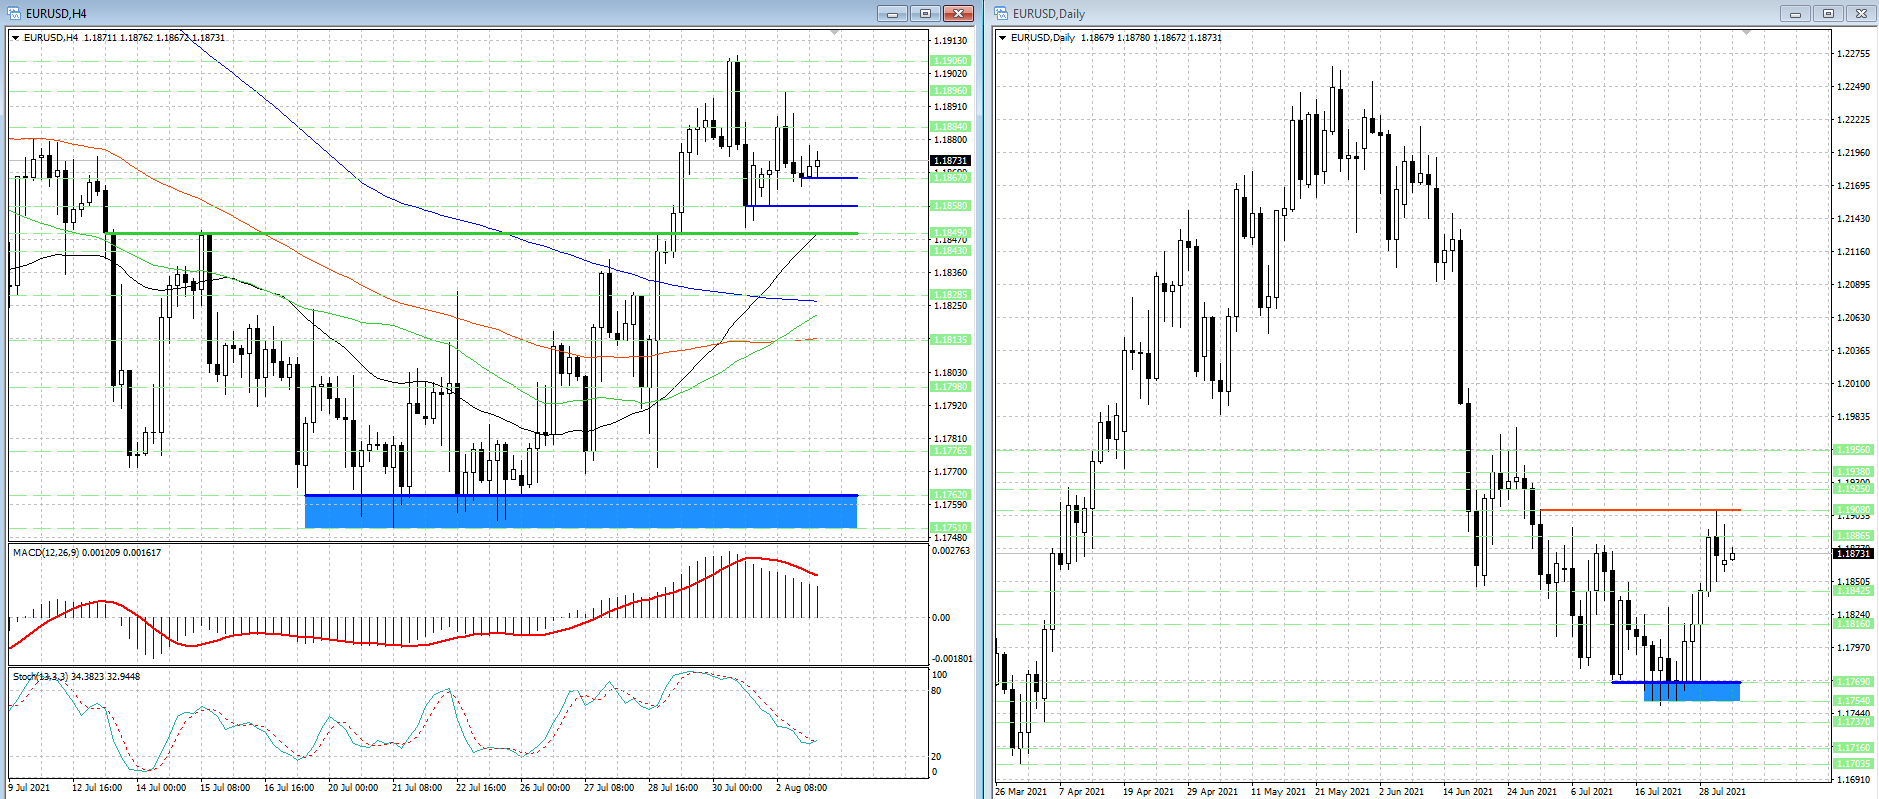
Task: Open the dropdown triangle beside EURUSD,H4 chart label
Action: pos(16,38)
